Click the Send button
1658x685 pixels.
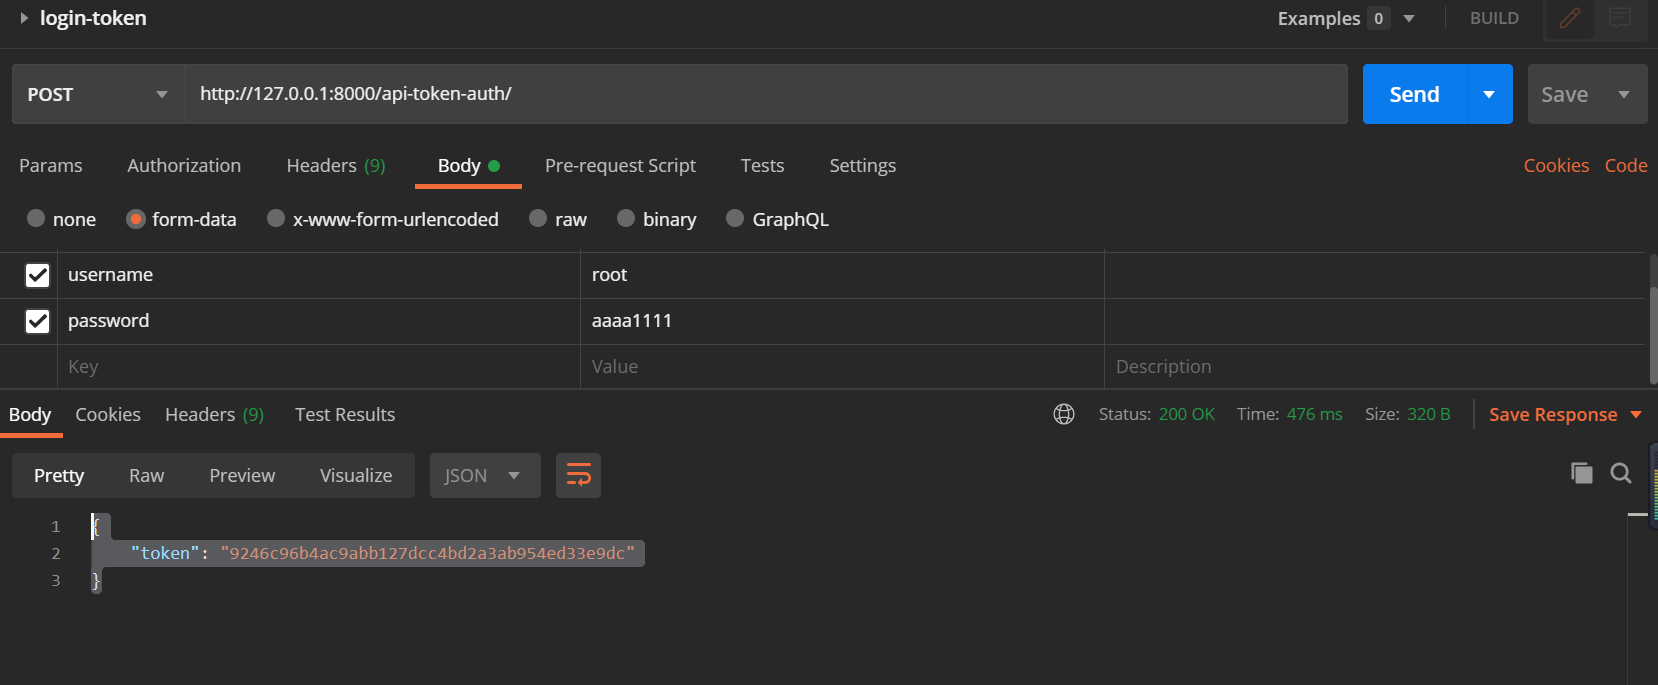click(x=1414, y=94)
